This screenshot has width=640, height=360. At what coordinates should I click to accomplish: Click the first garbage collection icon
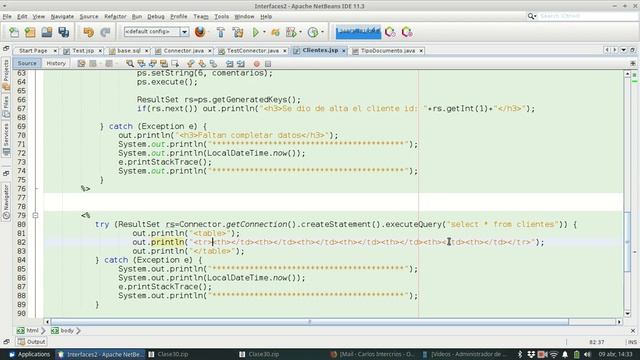[390, 32]
